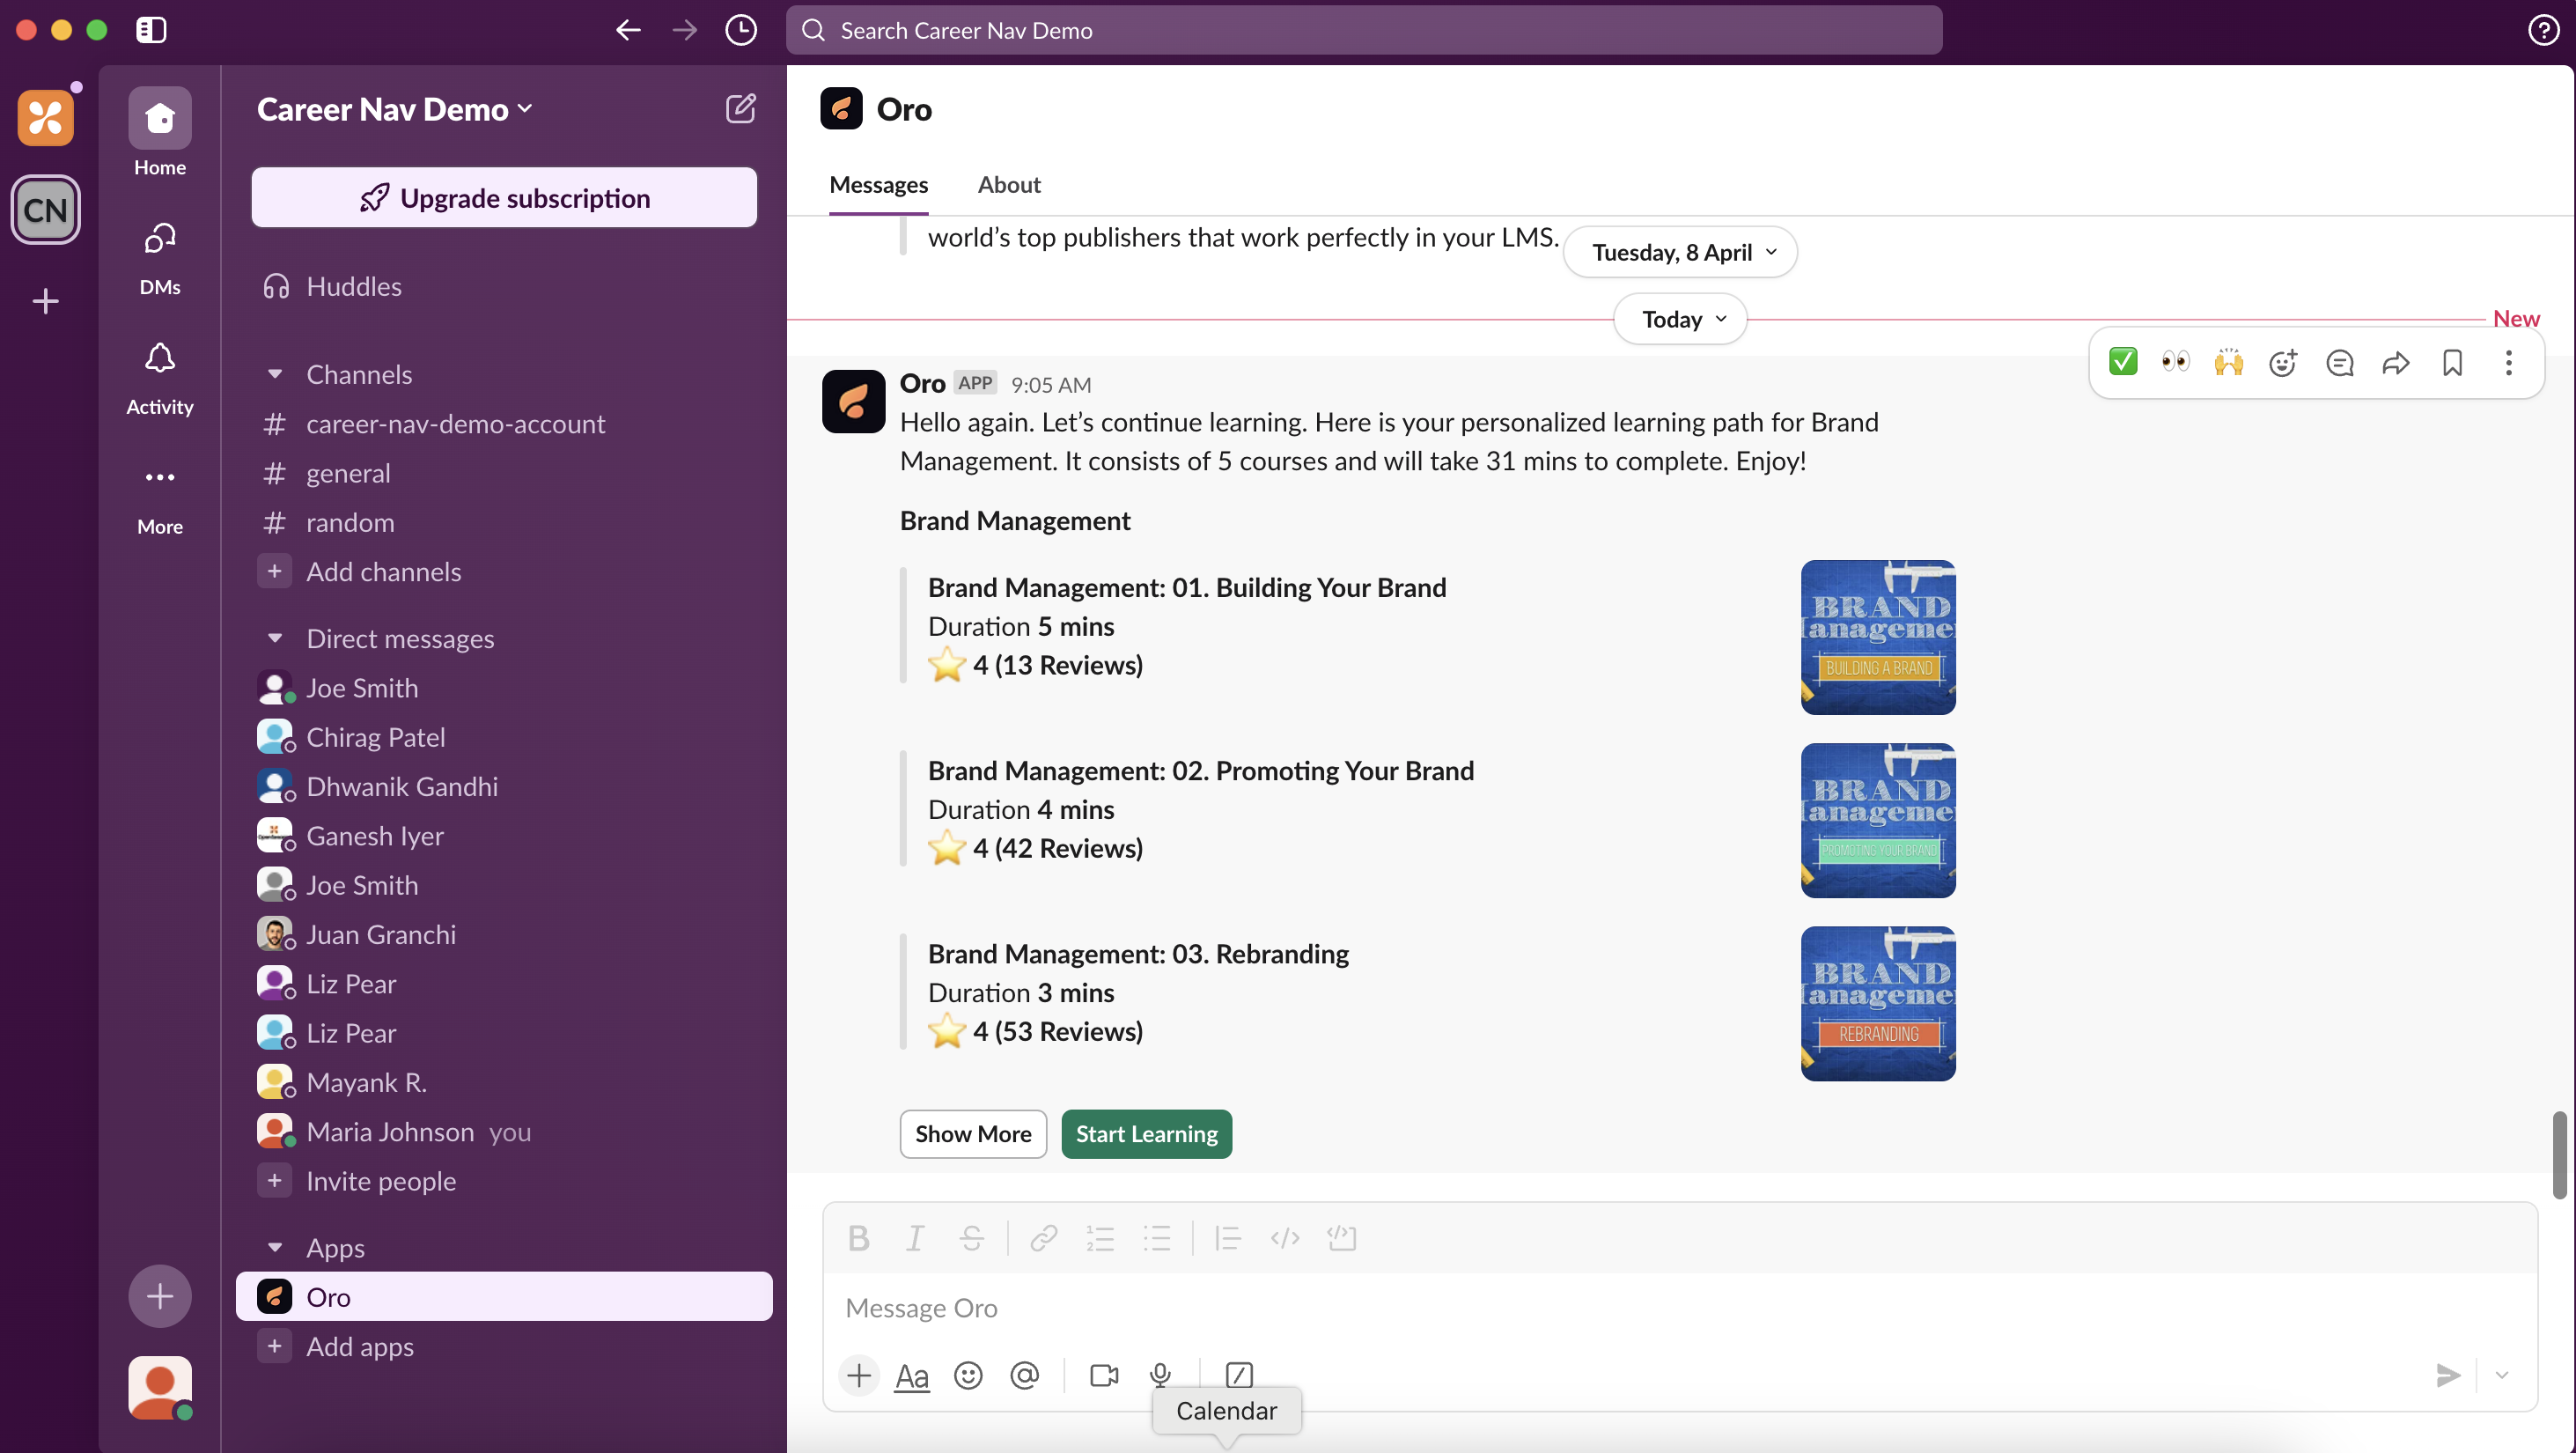Open the help question mark icon
The width and height of the screenshot is (2576, 1453).
point(2543,30)
